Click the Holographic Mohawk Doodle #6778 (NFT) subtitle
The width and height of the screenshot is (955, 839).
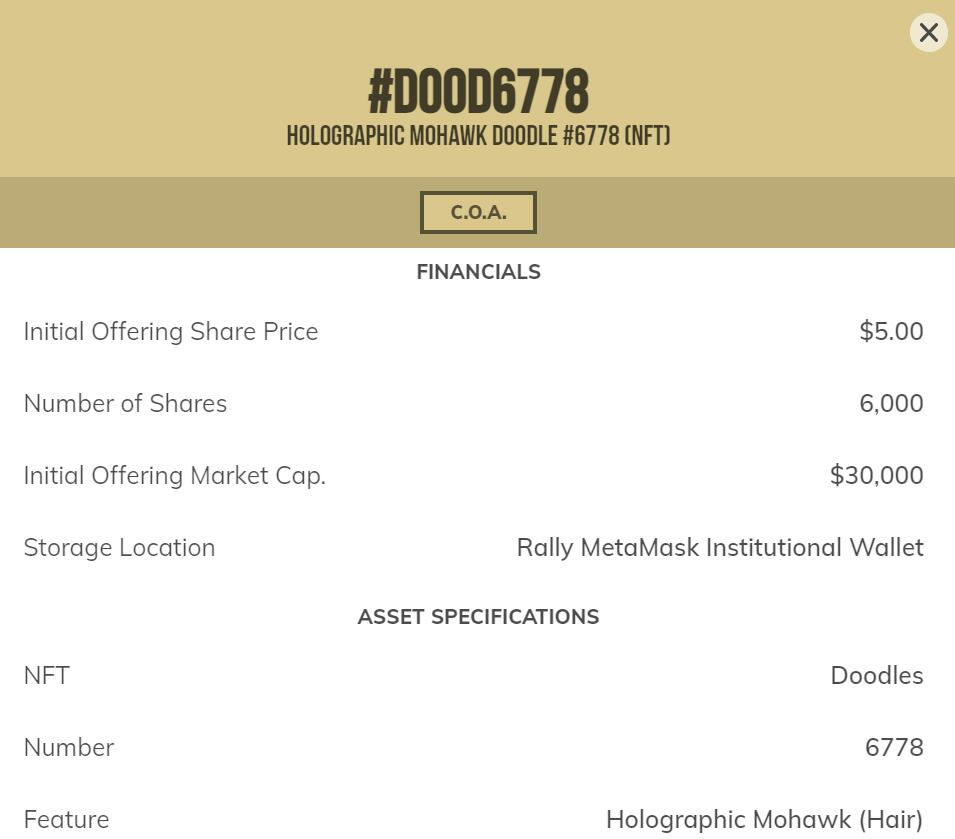coord(478,136)
